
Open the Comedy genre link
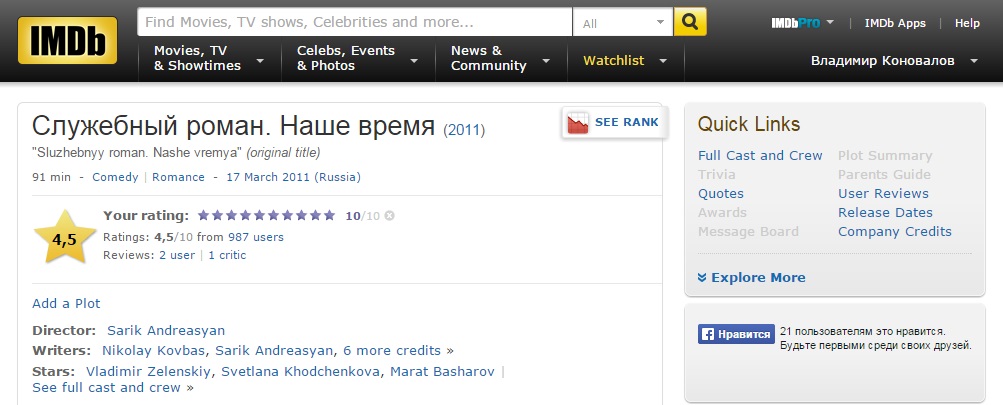[115, 177]
